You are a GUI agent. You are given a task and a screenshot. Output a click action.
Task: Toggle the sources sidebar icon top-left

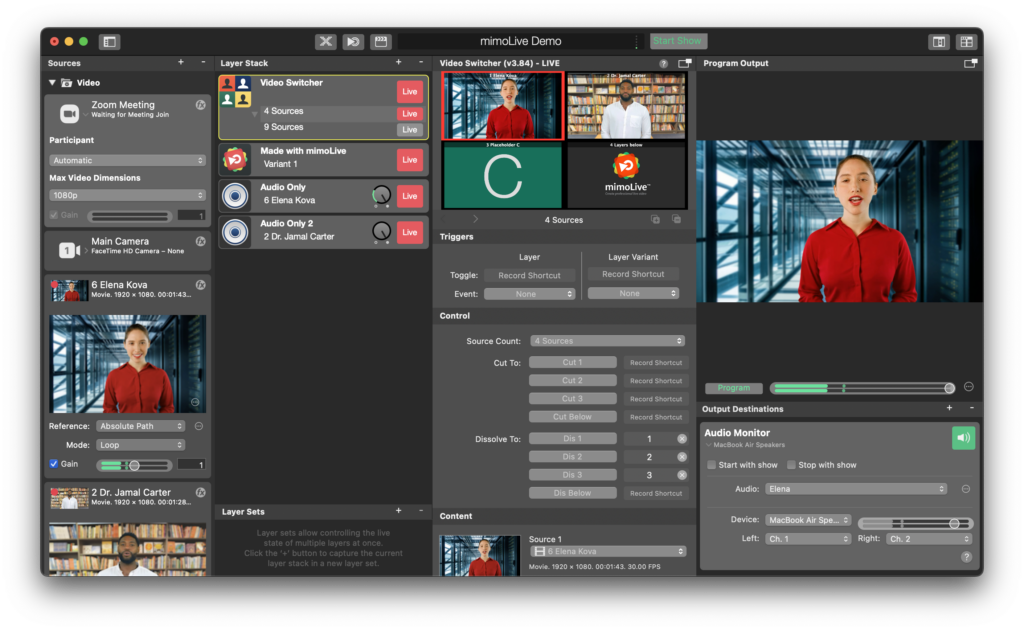[x=108, y=41]
